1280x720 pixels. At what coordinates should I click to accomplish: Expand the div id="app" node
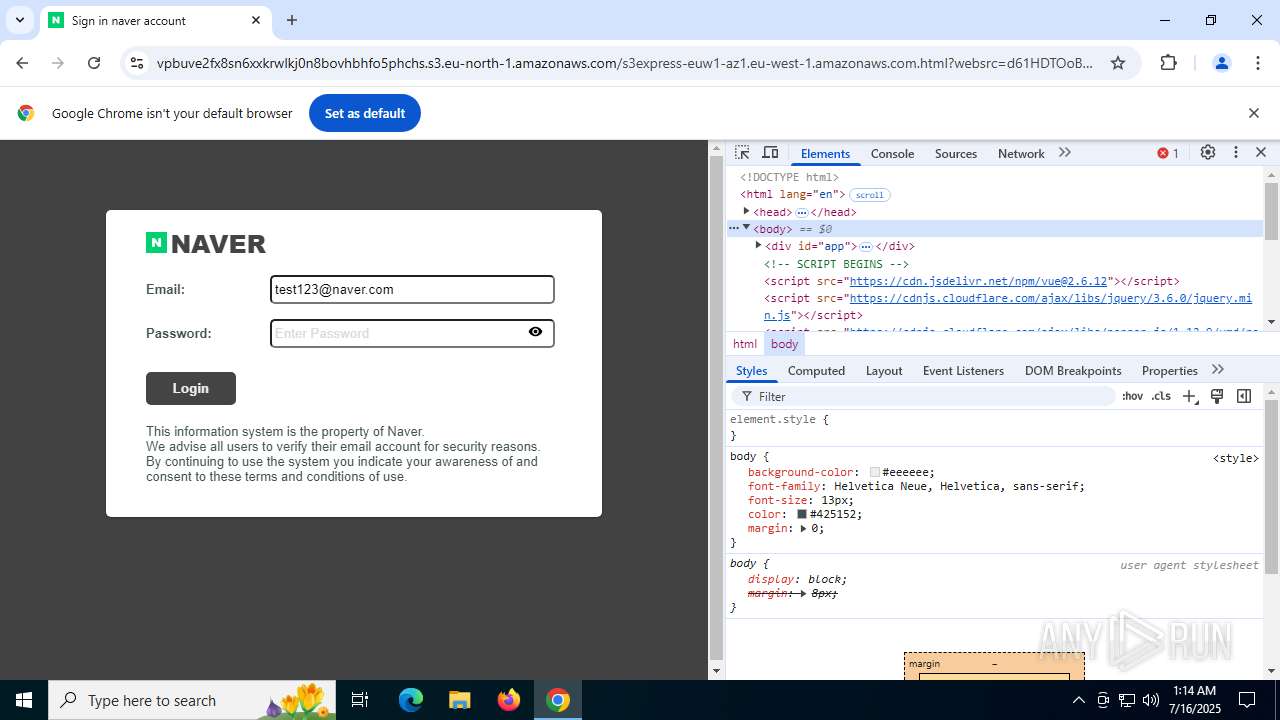pyautogui.click(x=758, y=245)
